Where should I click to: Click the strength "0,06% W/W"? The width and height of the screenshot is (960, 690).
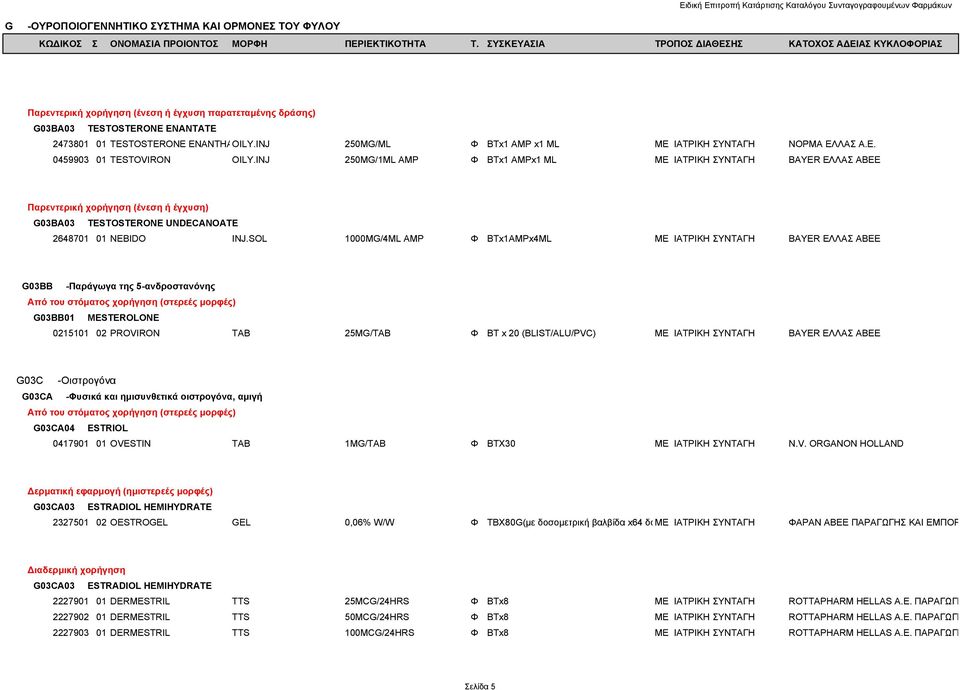369,523
